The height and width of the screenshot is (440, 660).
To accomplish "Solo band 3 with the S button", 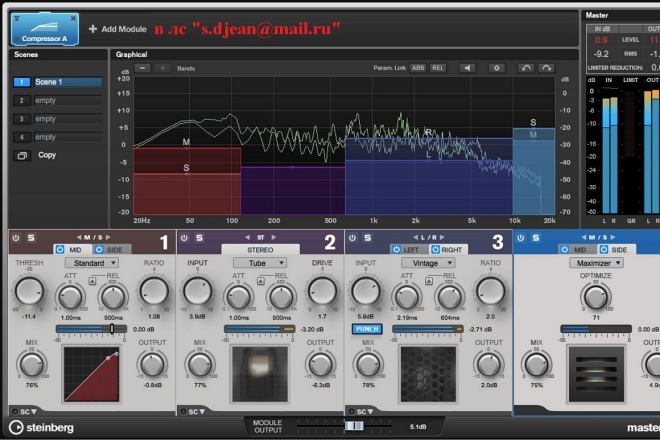I will [367, 238].
